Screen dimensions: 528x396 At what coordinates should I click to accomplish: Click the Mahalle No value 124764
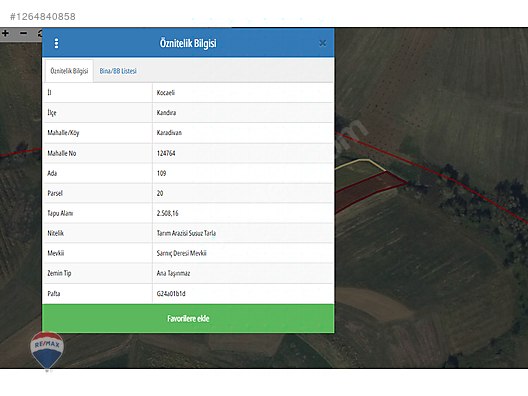(x=166, y=153)
